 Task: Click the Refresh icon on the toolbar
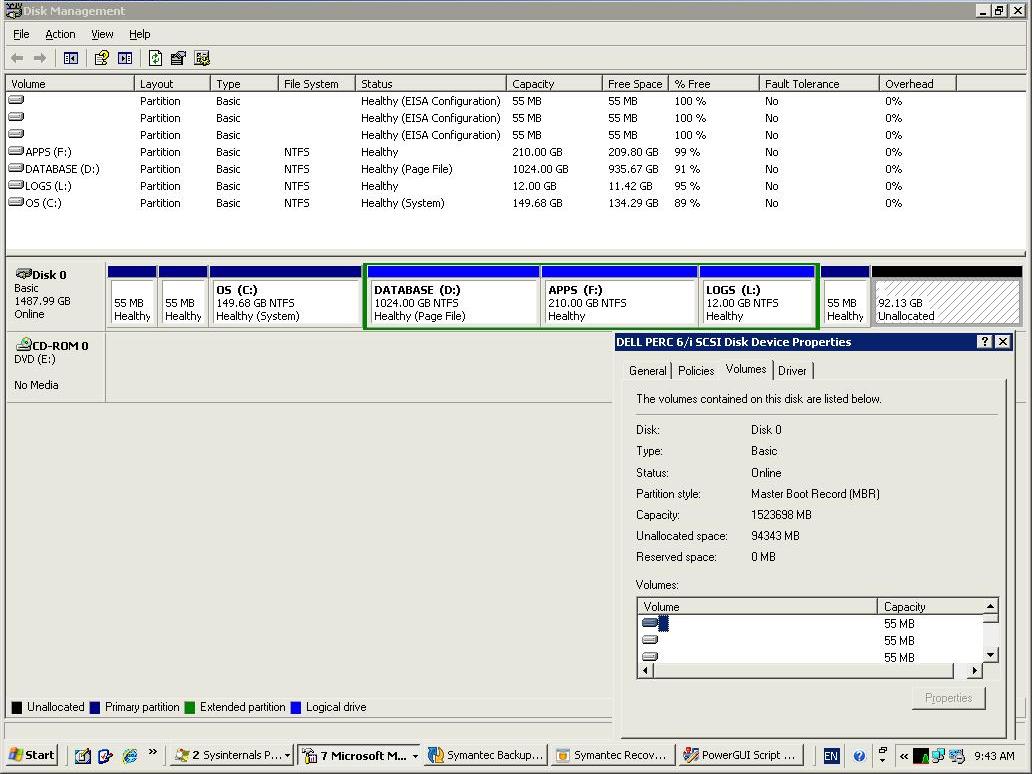pos(156,57)
